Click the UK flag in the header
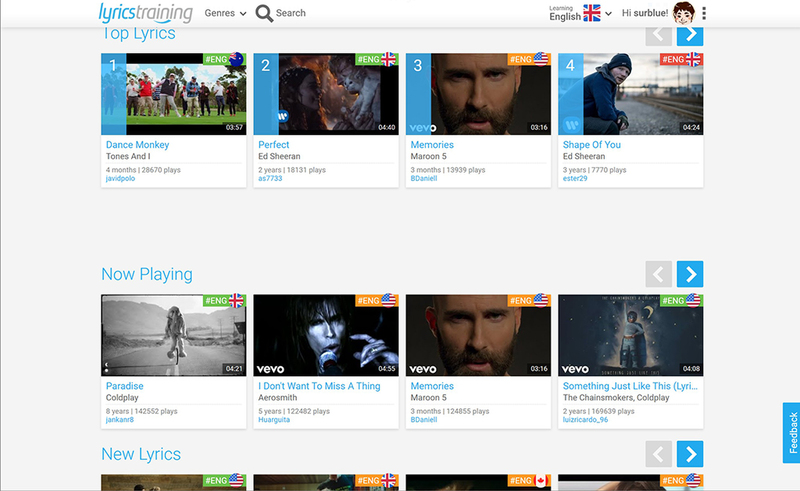800x491 pixels. pyautogui.click(x=592, y=13)
